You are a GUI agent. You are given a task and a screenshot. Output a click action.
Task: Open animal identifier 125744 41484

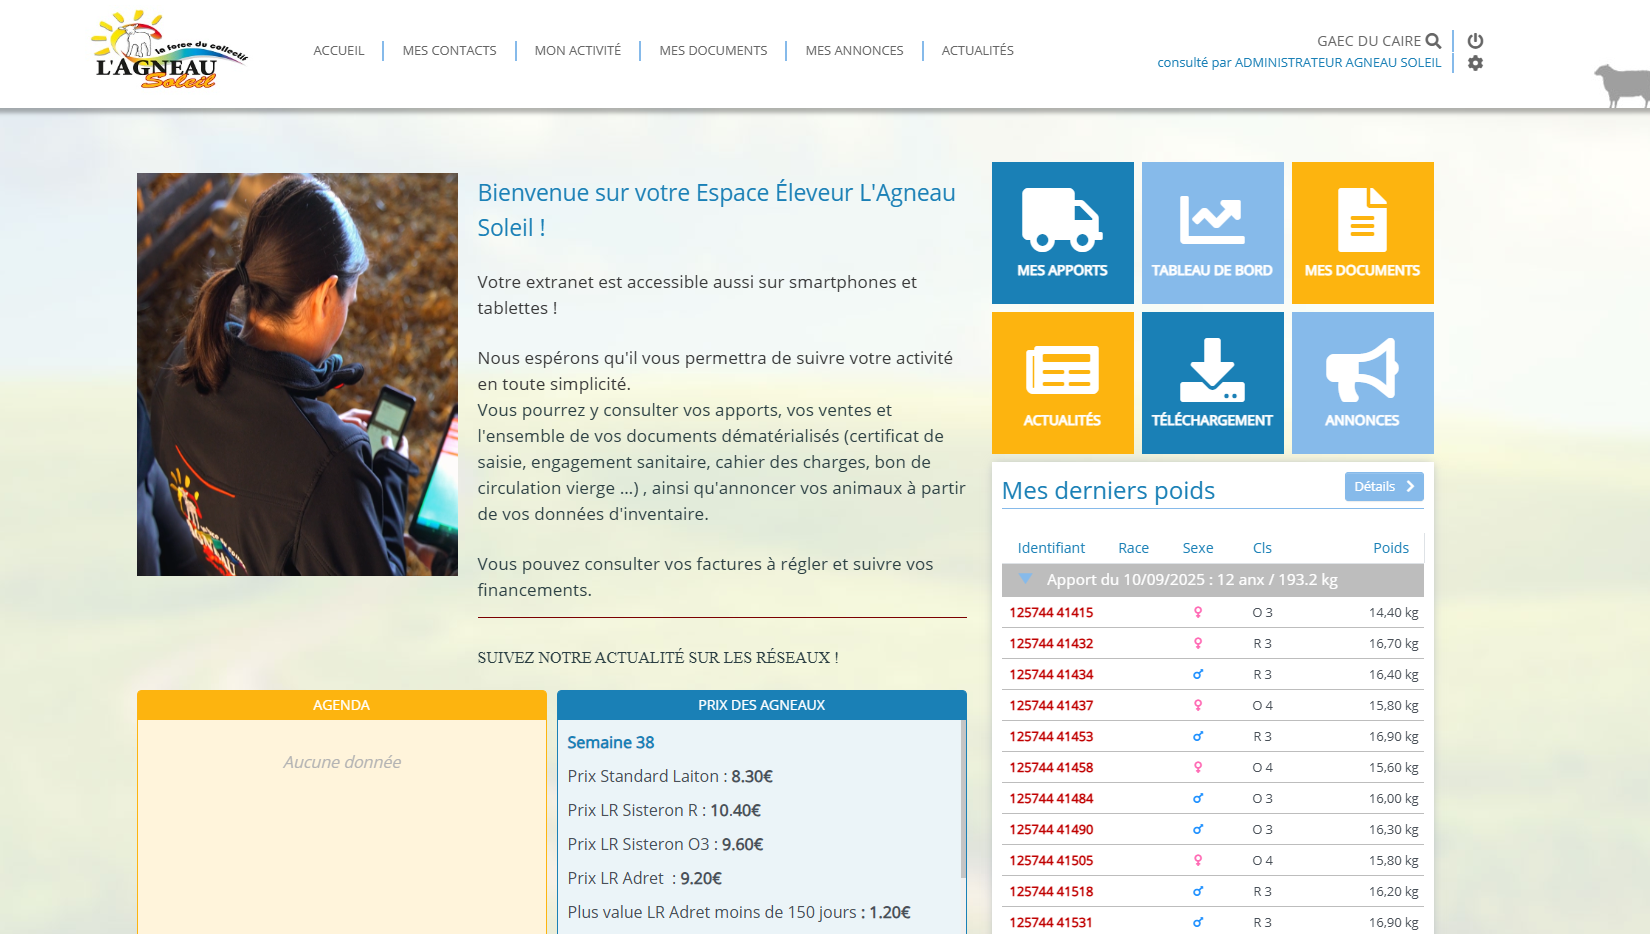1051,799
